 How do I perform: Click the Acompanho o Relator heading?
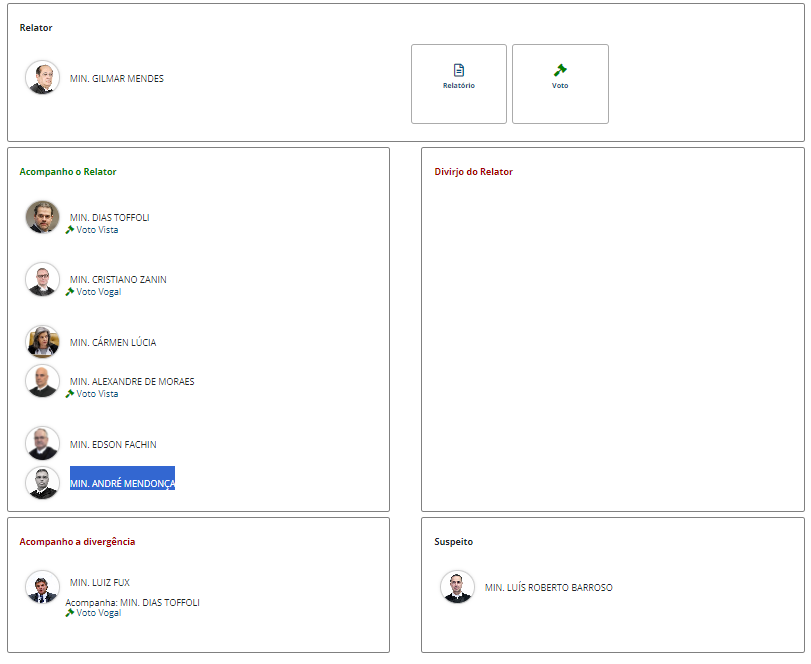tap(68, 172)
